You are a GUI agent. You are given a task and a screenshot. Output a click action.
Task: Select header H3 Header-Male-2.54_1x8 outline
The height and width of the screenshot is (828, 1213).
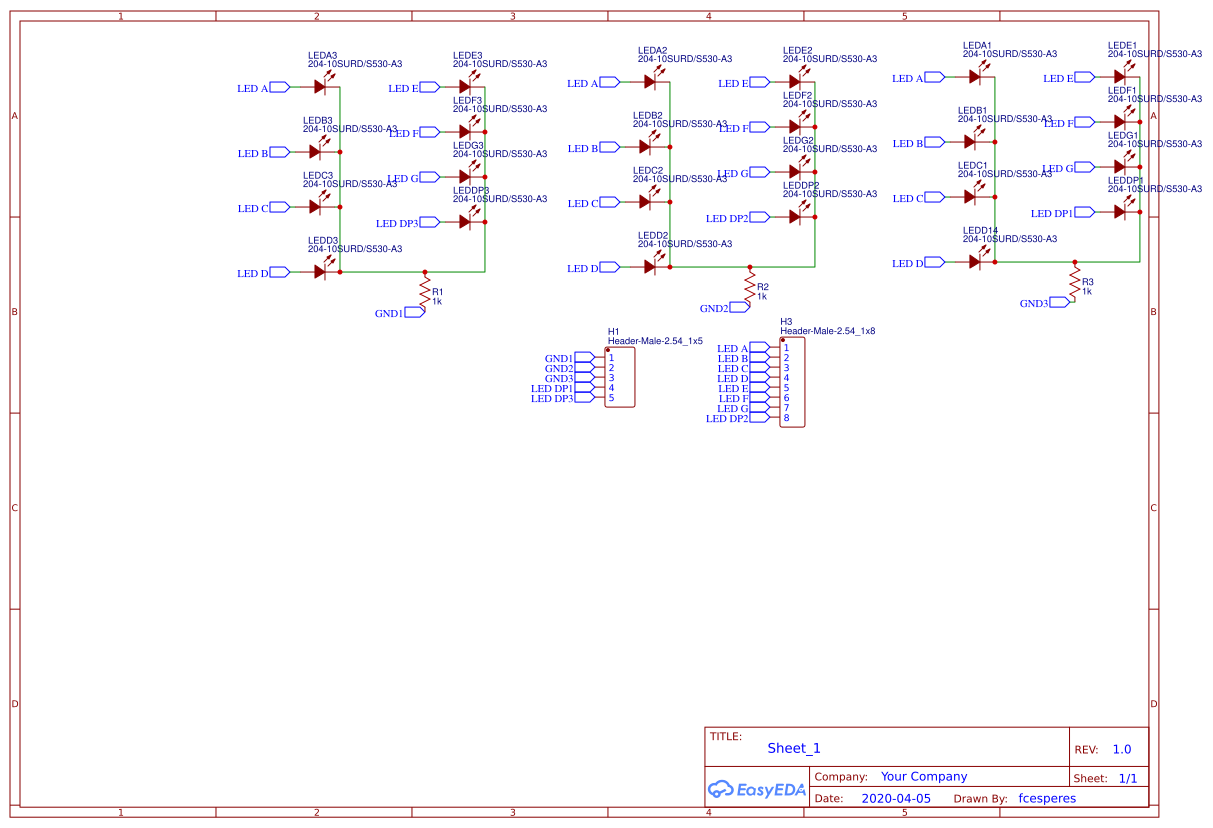point(792,382)
